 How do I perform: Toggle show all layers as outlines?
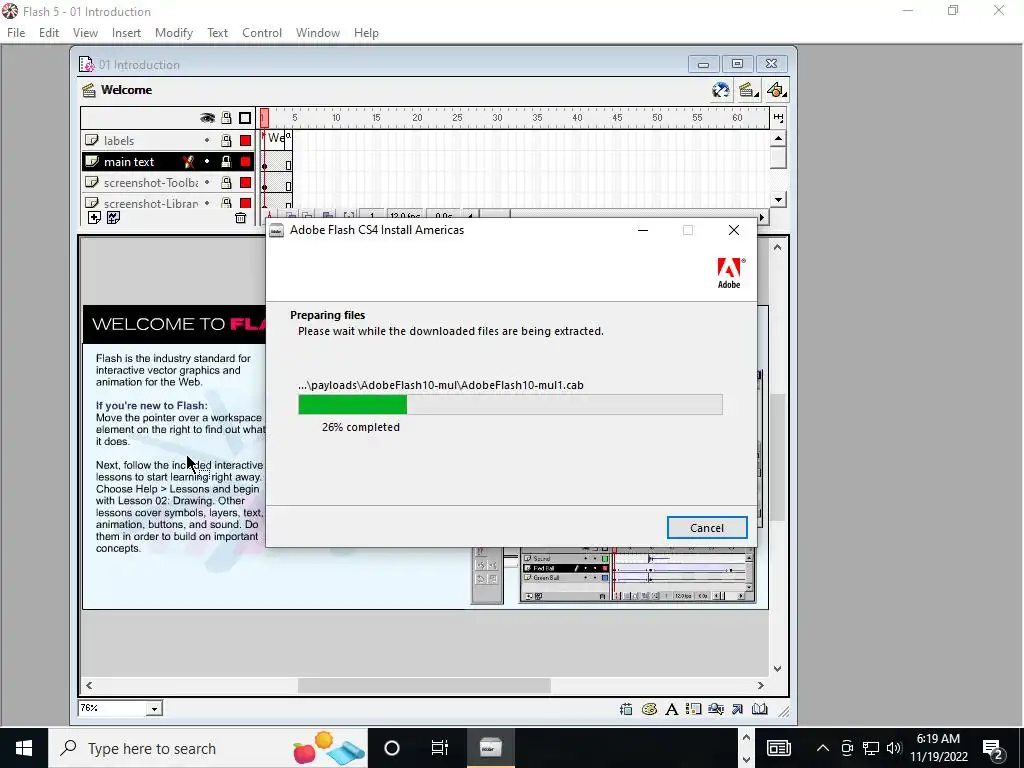[245, 118]
